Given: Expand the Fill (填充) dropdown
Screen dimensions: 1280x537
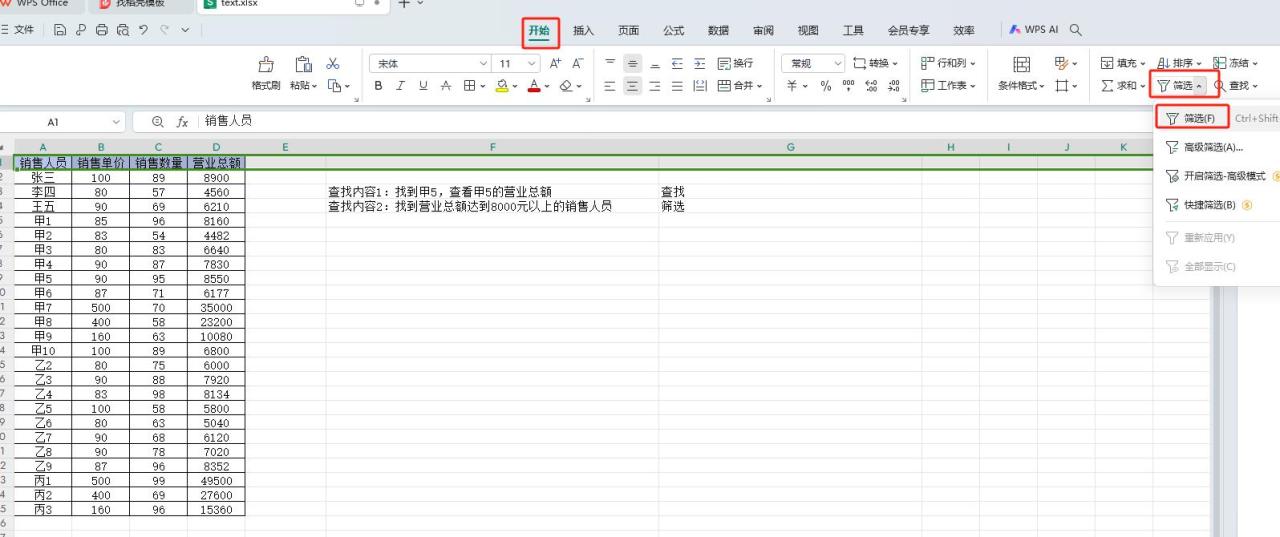Looking at the screenshot, I should [x=1143, y=63].
